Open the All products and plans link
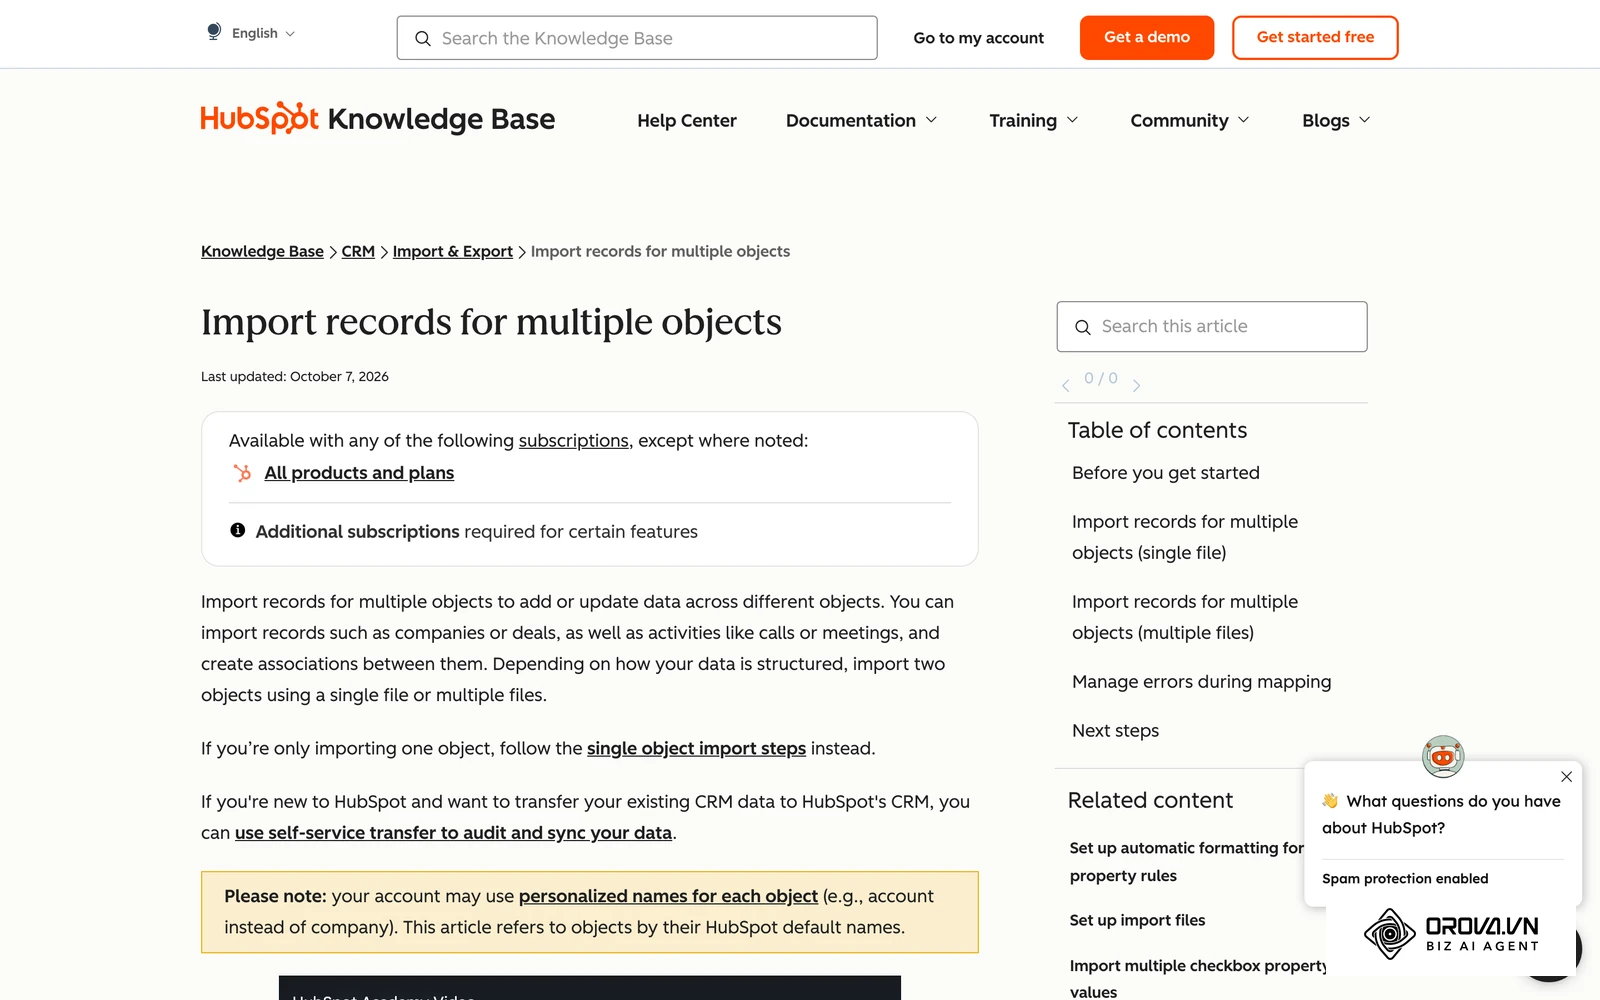Image resolution: width=1600 pixels, height=1000 pixels. [x=359, y=473]
